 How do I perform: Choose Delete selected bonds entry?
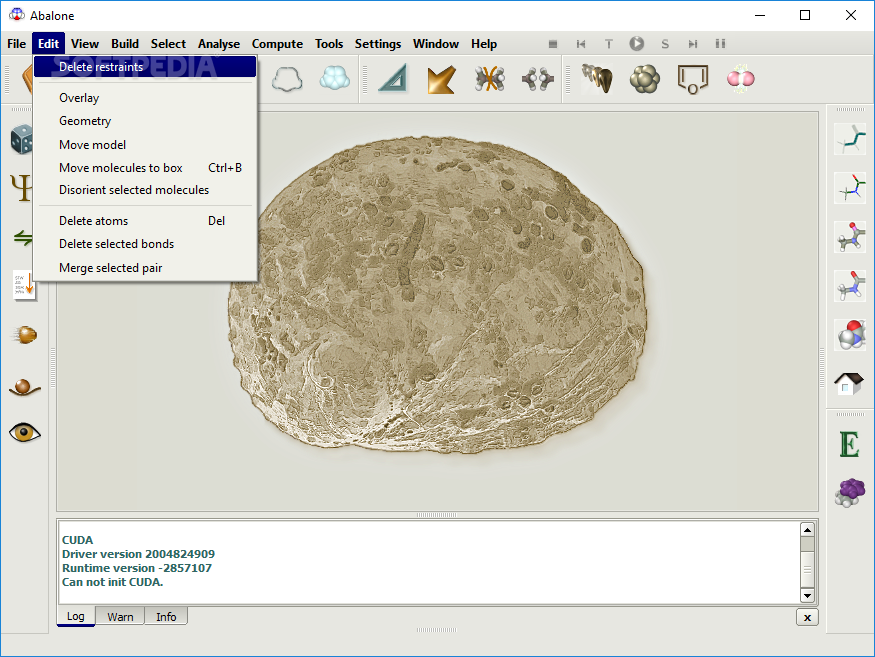click(x=145, y=244)
